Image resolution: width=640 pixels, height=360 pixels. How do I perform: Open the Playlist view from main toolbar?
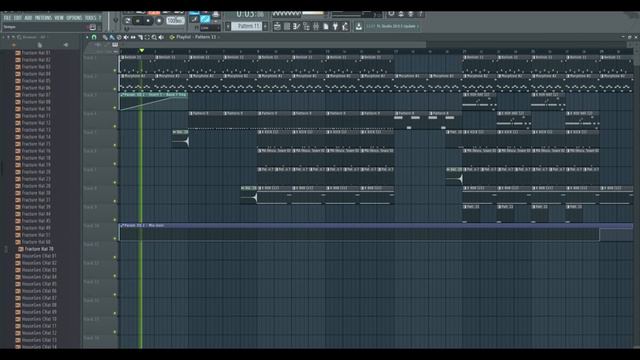click(x=278, y=27)
